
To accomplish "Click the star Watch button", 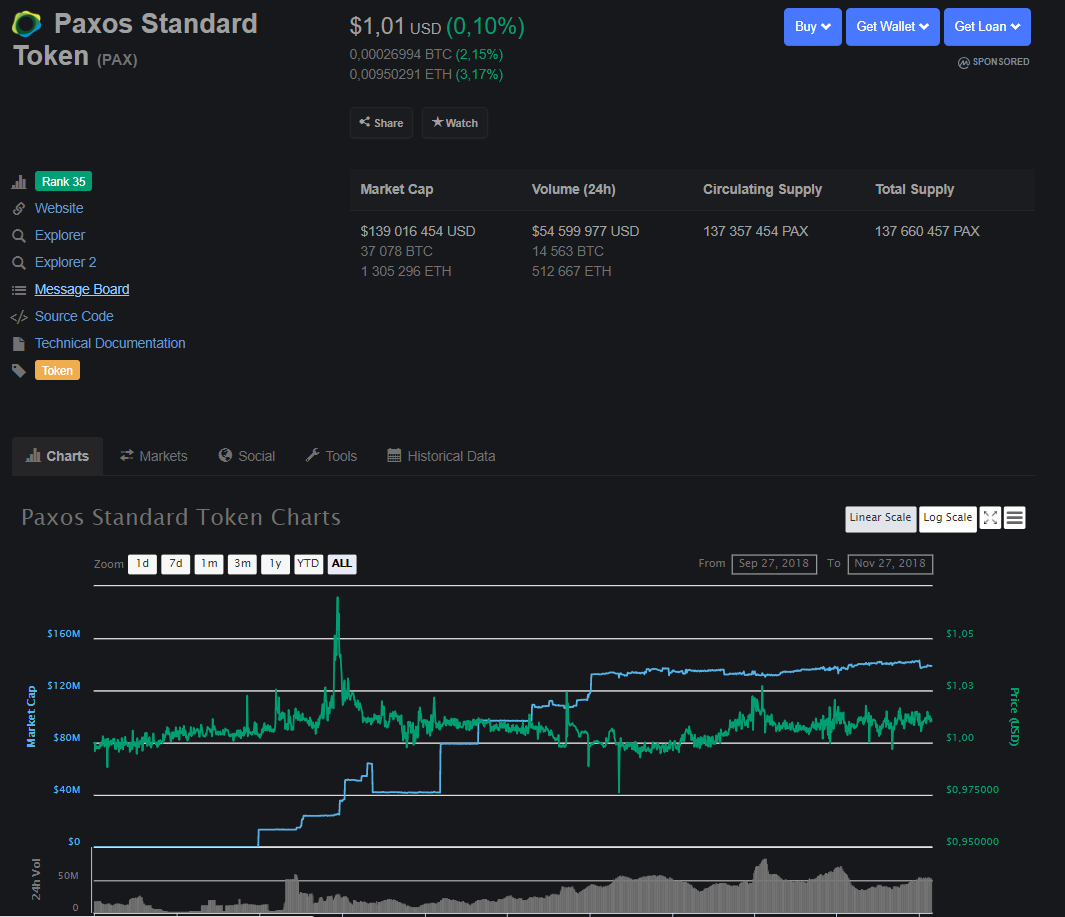I will coord(455,123).
